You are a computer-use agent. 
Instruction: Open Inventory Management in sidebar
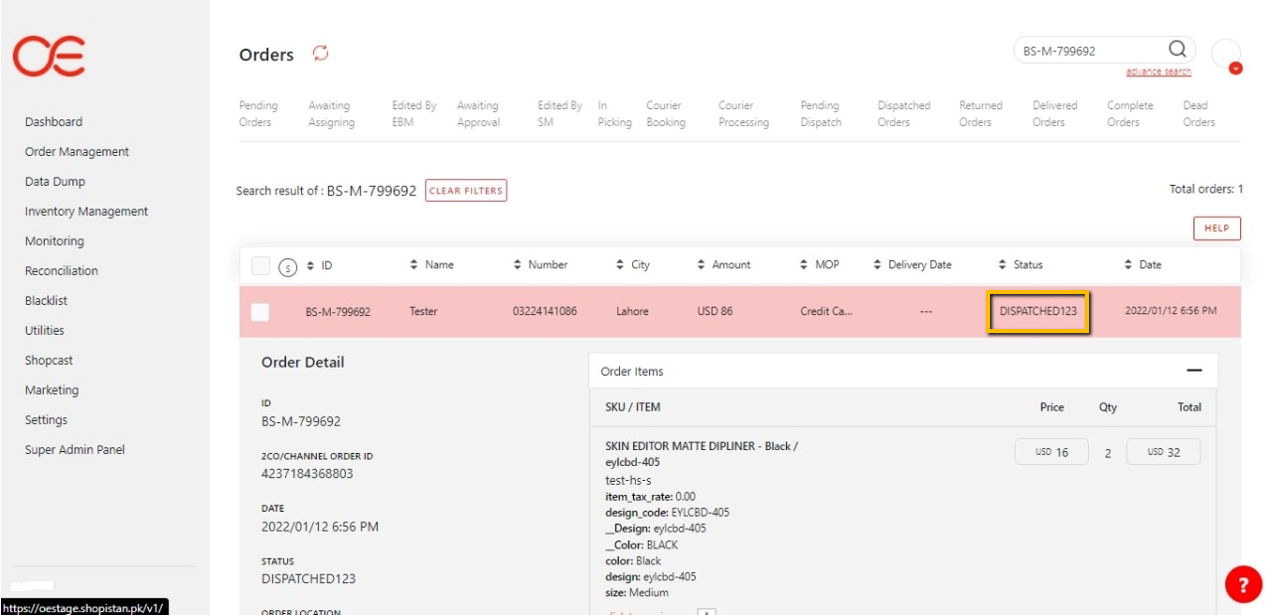pos(86,211)
